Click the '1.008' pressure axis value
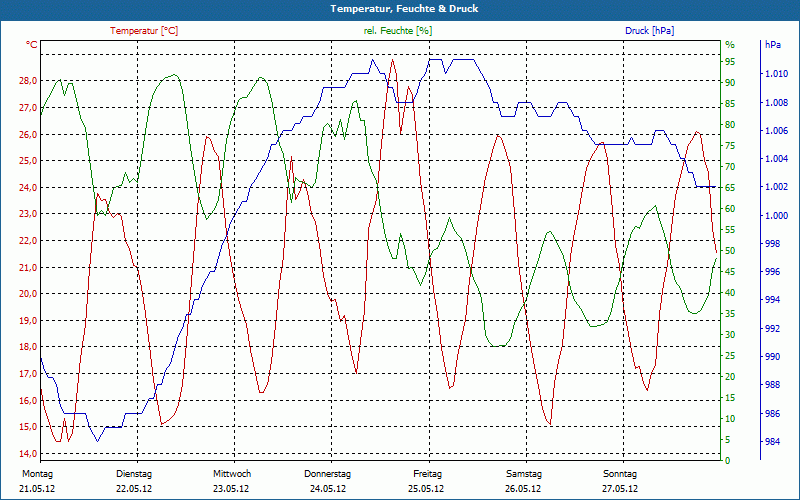 [x=776, y=103]
